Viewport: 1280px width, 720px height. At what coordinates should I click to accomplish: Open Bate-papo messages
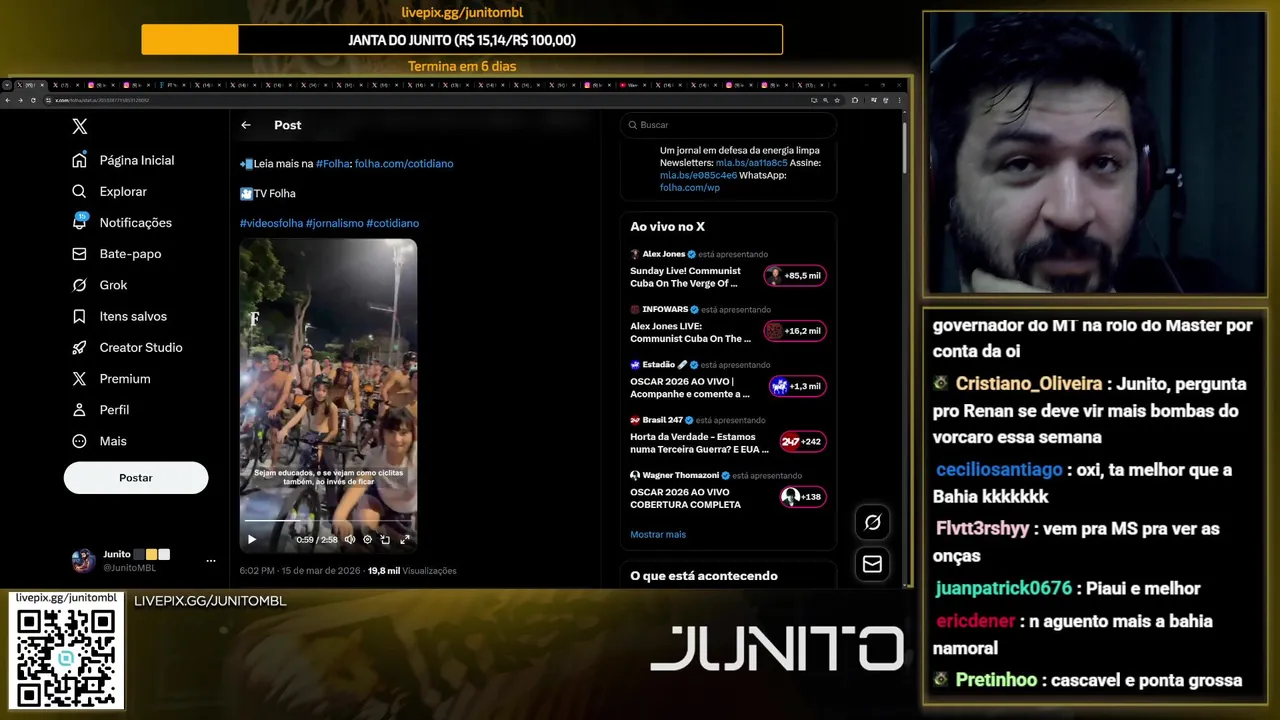point(117,254)
